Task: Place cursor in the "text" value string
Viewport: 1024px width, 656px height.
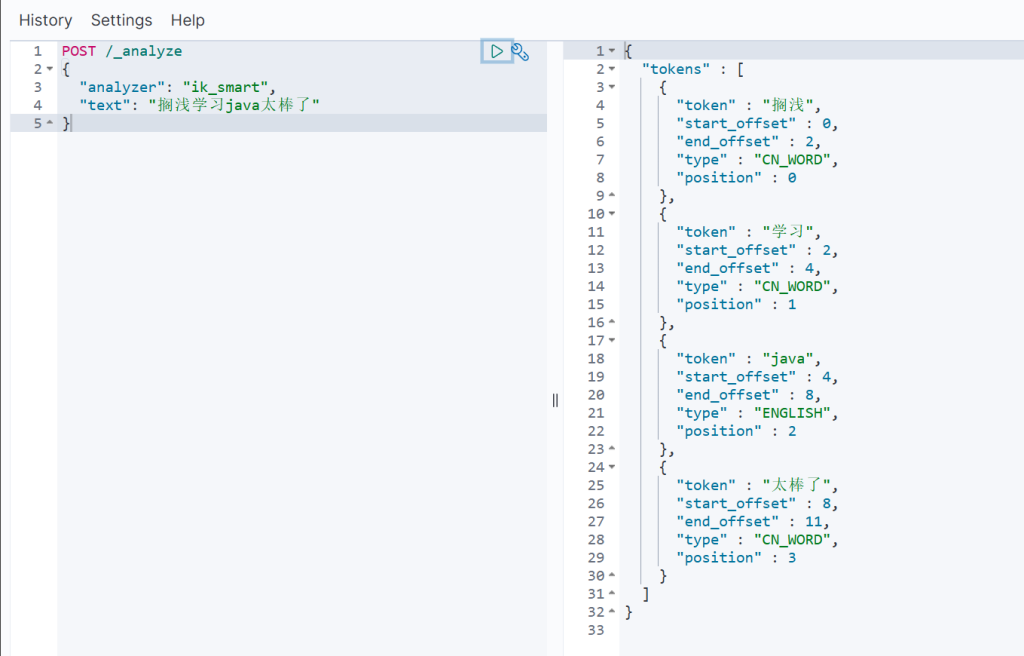Action: (234, 105)
